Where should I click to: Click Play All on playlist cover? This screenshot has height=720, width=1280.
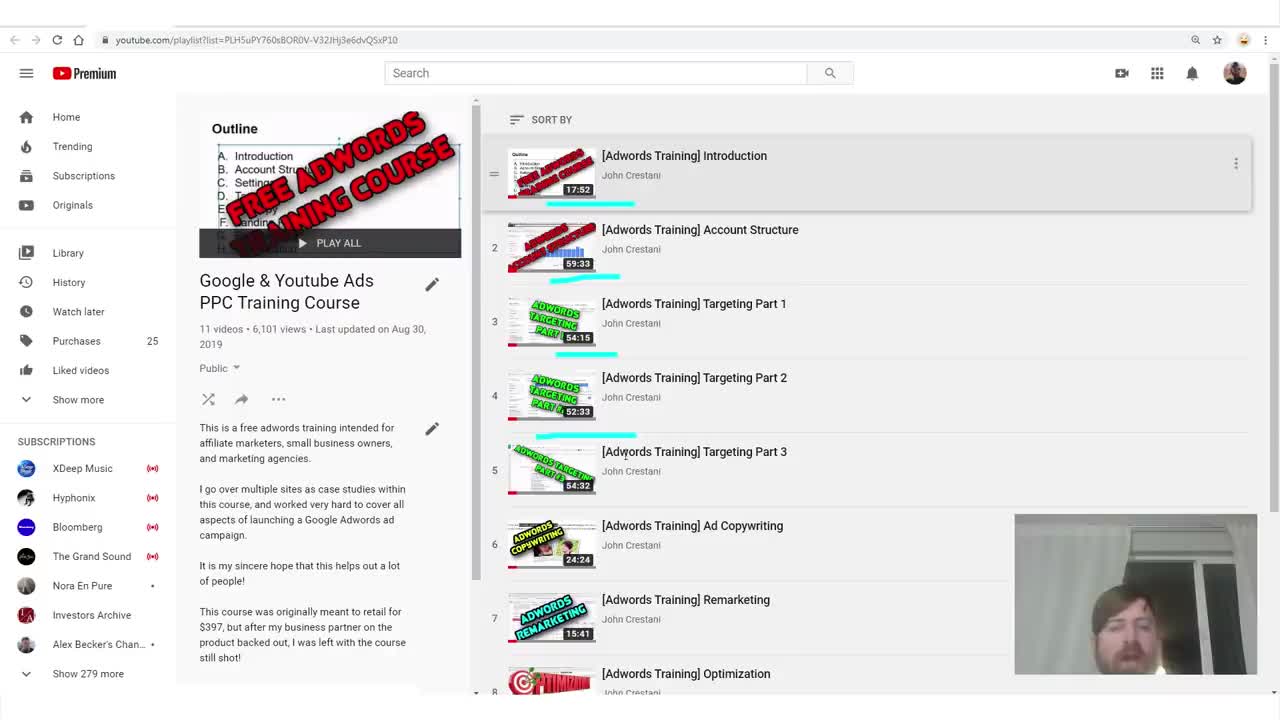[330, 243]
